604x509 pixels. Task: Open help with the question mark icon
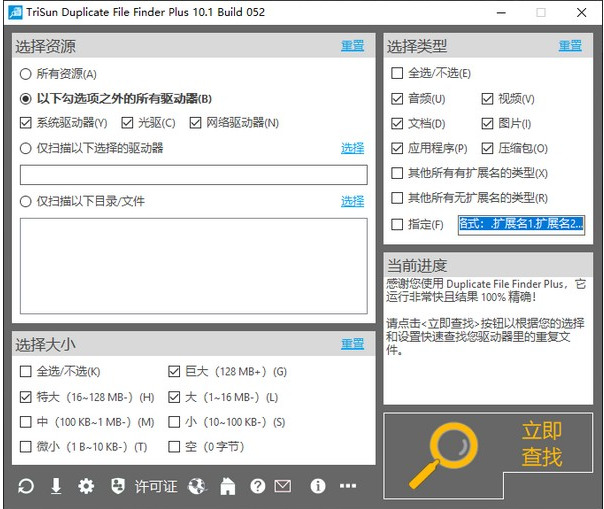click(257, 486)
